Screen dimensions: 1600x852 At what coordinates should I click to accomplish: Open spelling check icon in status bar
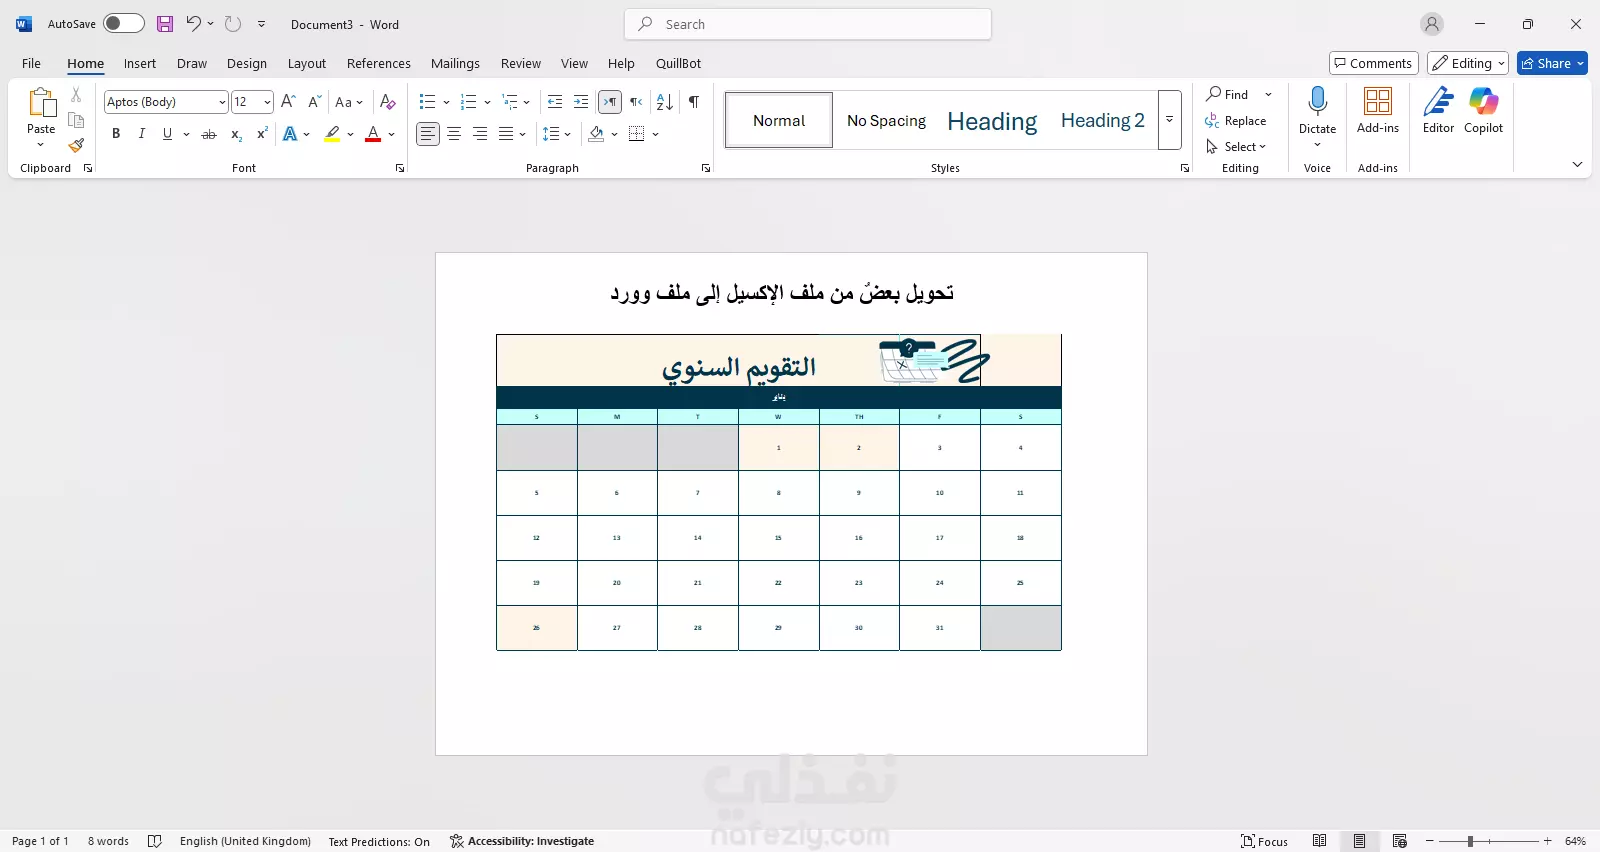pos(155,841)
